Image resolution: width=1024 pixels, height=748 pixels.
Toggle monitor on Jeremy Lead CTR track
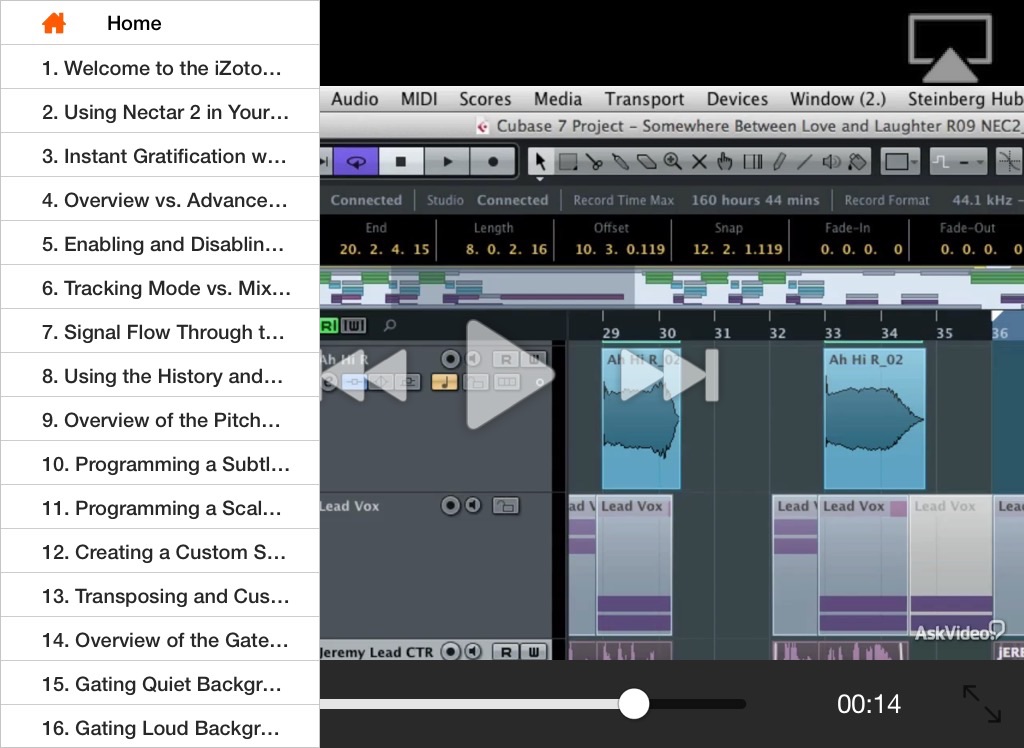click(x=473, y=651)
